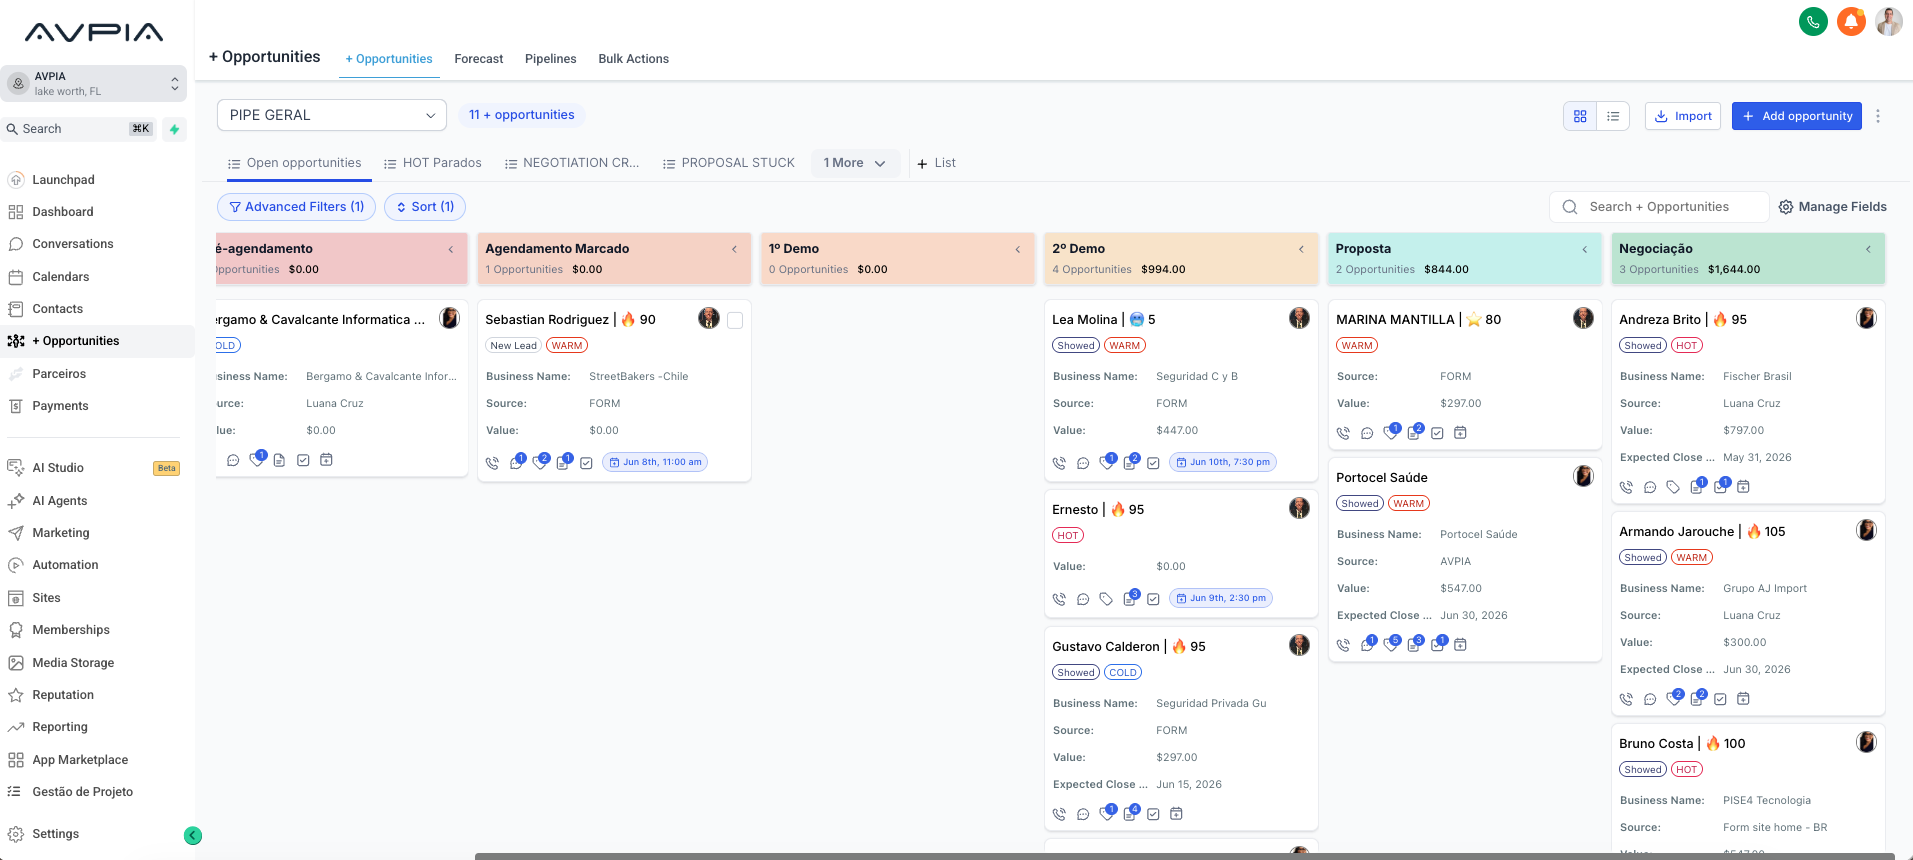Image resolution: width=1913 pixels, height=860 pixels.
Task: Select the PROPOSAL STUCK view tab
Action: point(729,163)
